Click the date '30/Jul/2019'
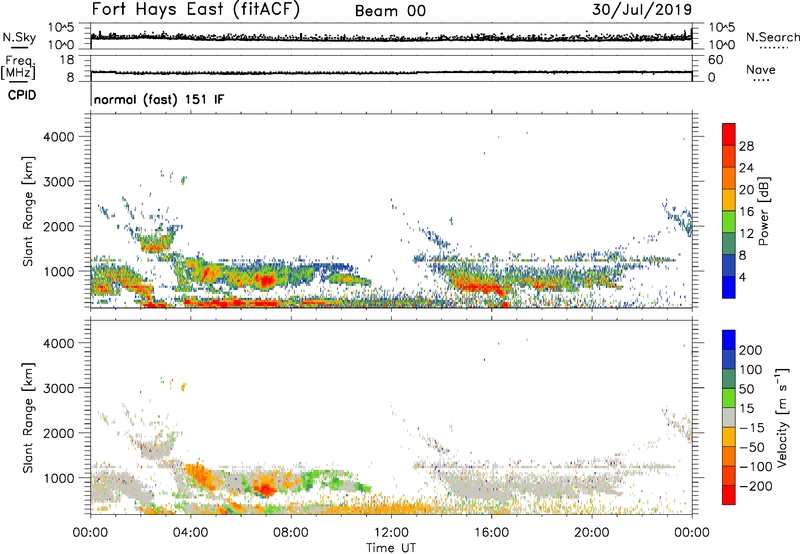Image resolution: width=800 pixels, height=554 pixels. (x=642, y=9)
